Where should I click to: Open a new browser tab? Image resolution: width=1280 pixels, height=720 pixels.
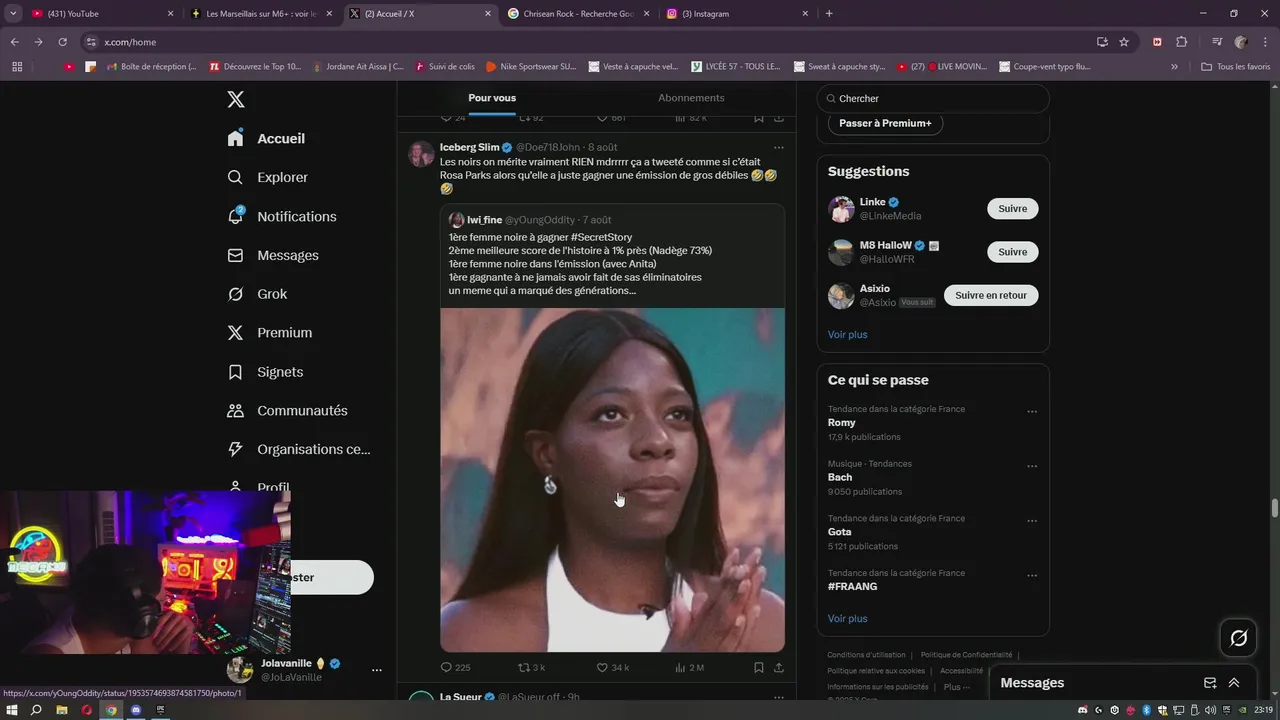click(x=829, y=14)
